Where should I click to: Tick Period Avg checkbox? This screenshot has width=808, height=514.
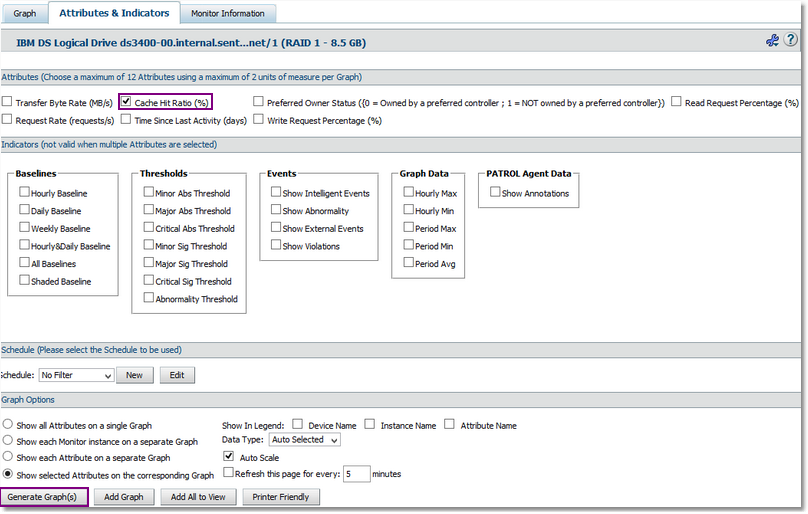pos(408,262)
